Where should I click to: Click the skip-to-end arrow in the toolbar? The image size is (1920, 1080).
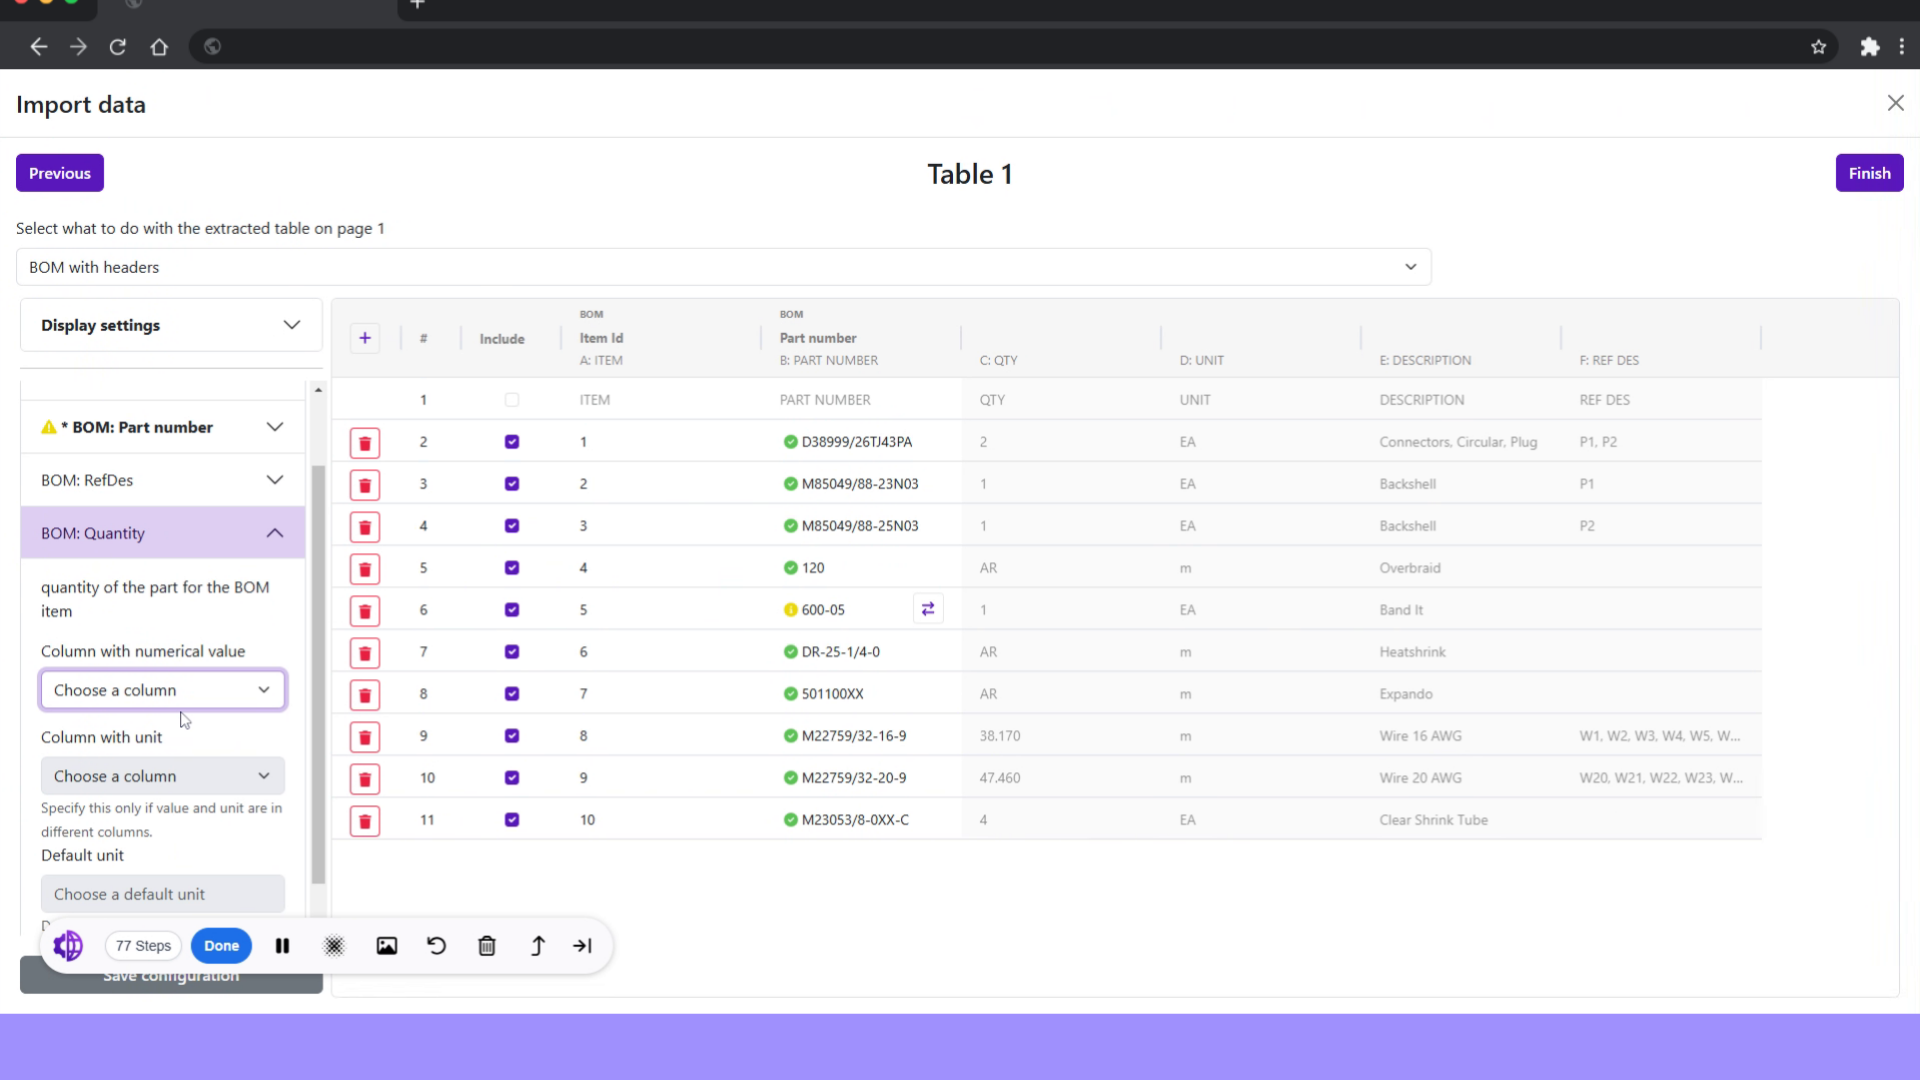click(x=583, y=945)
